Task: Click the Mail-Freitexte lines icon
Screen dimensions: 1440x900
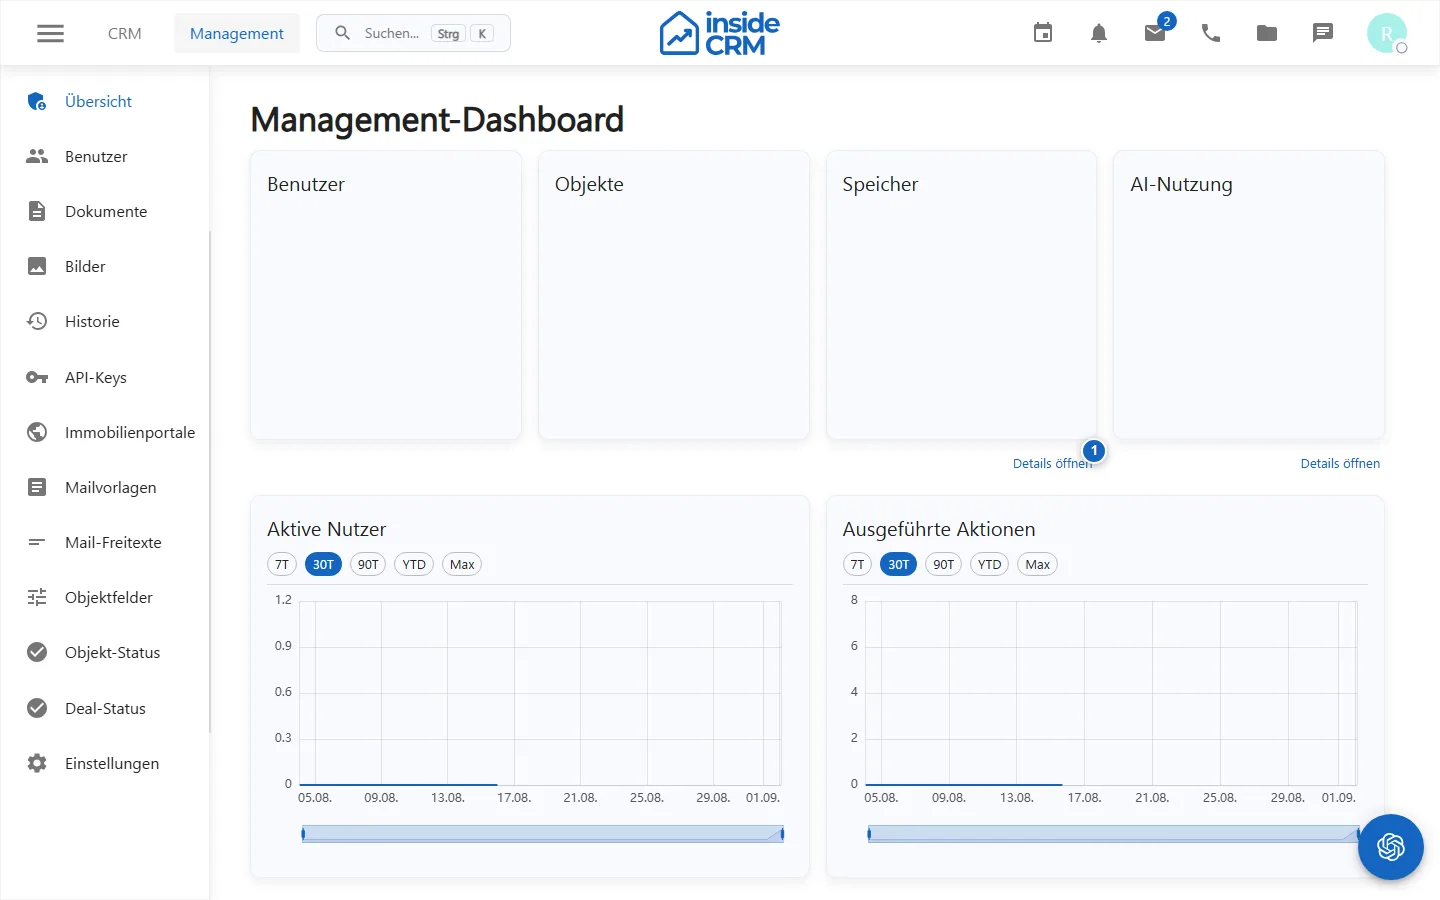Action: tap(37, 542)
